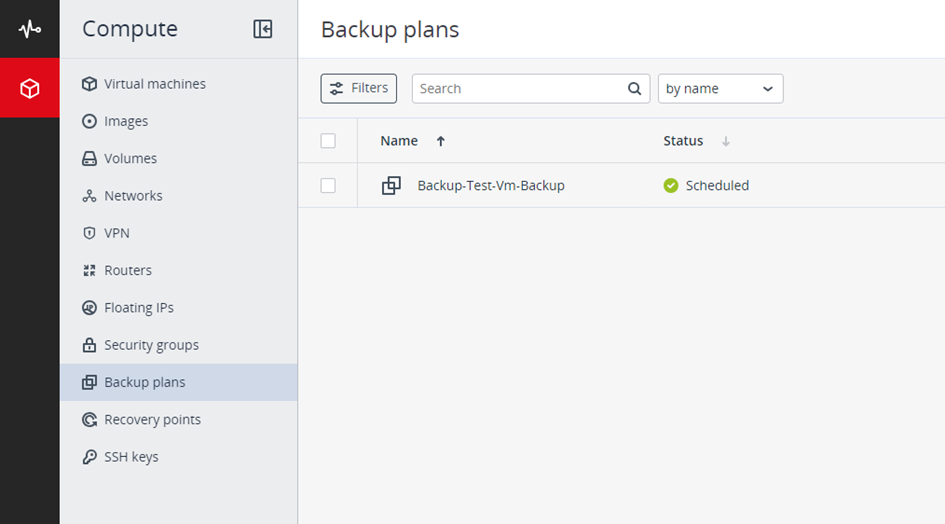Screen dimensions: 945x524
Task: Open the Volumes section
Action: point(130,159)
